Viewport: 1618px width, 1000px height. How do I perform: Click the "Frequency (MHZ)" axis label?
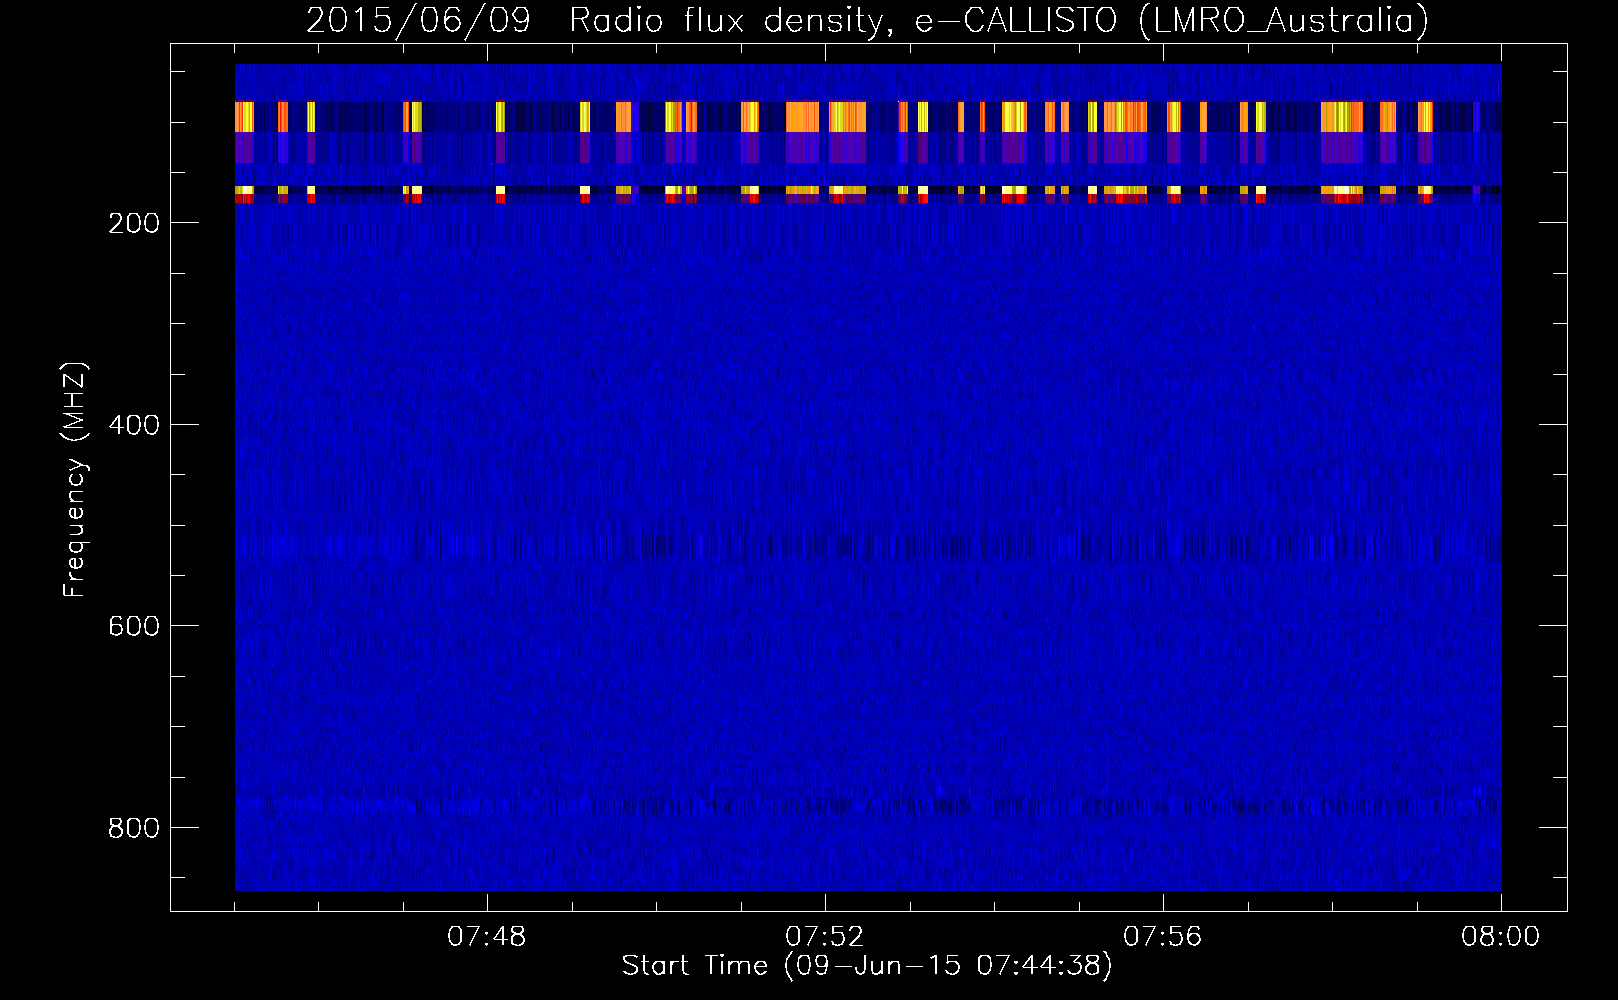pos(75,479)
